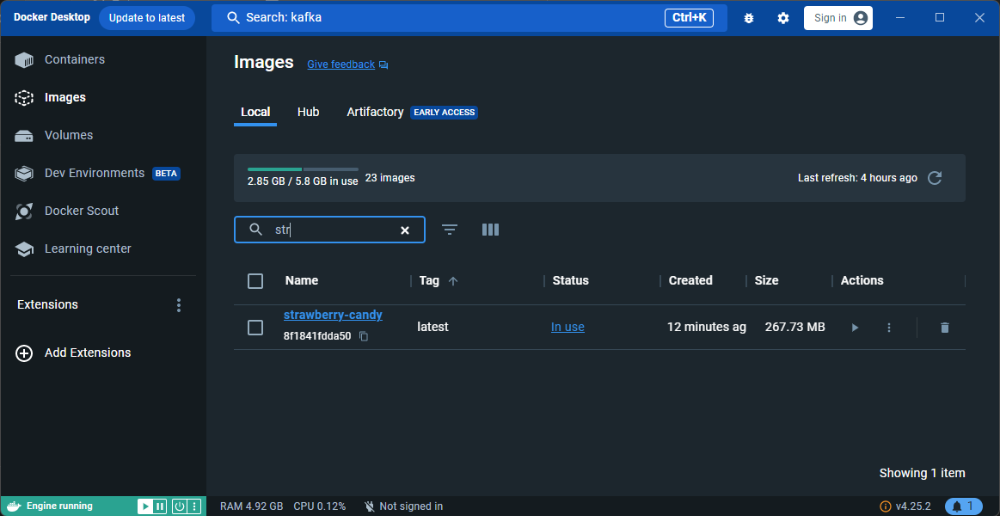
Task: Click the Docker Desktop title
Action: click(52, 18)
